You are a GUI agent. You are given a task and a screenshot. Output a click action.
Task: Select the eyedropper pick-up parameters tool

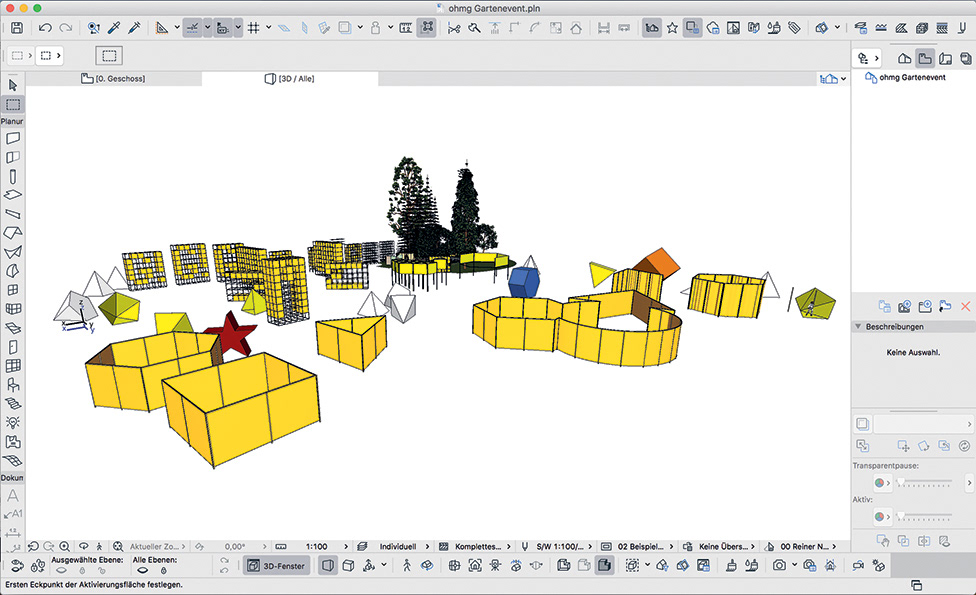pos(114,28)
